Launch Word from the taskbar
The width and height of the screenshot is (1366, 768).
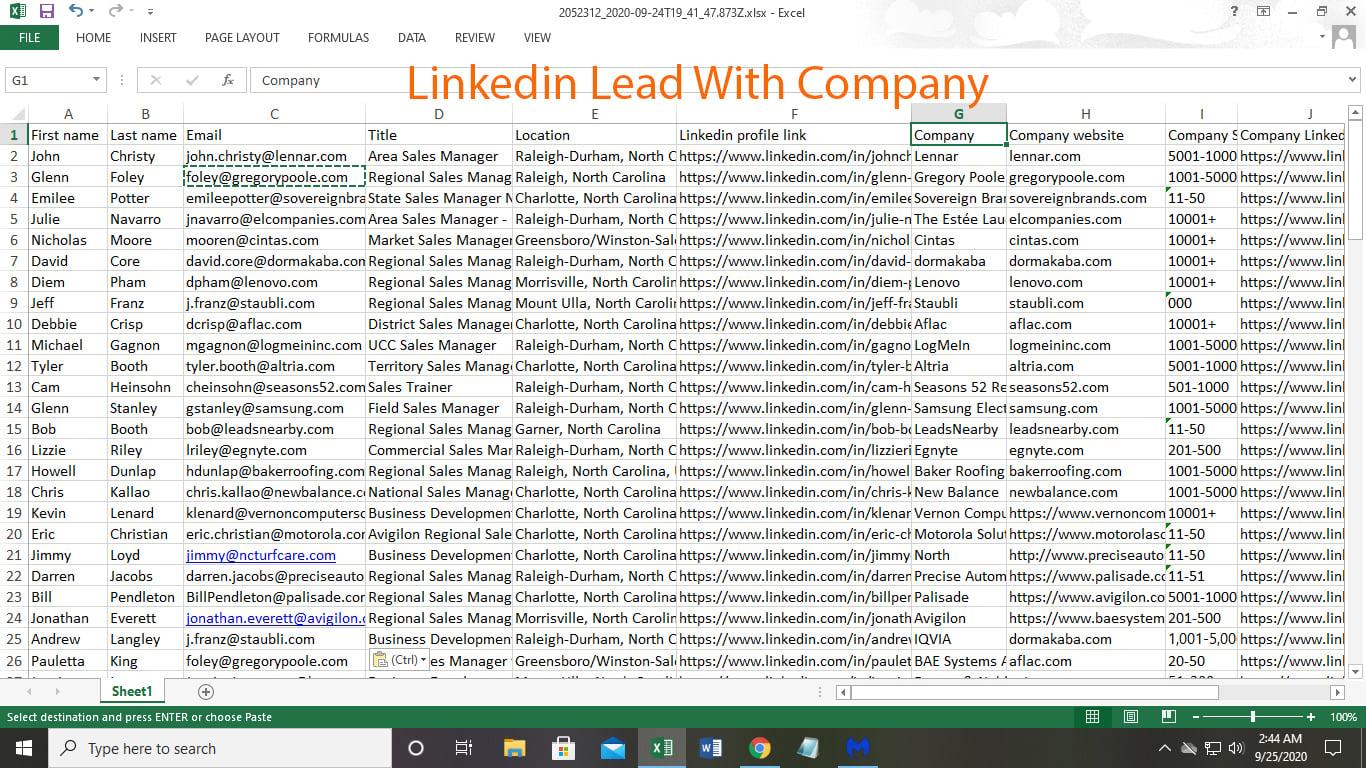(711, 747)
